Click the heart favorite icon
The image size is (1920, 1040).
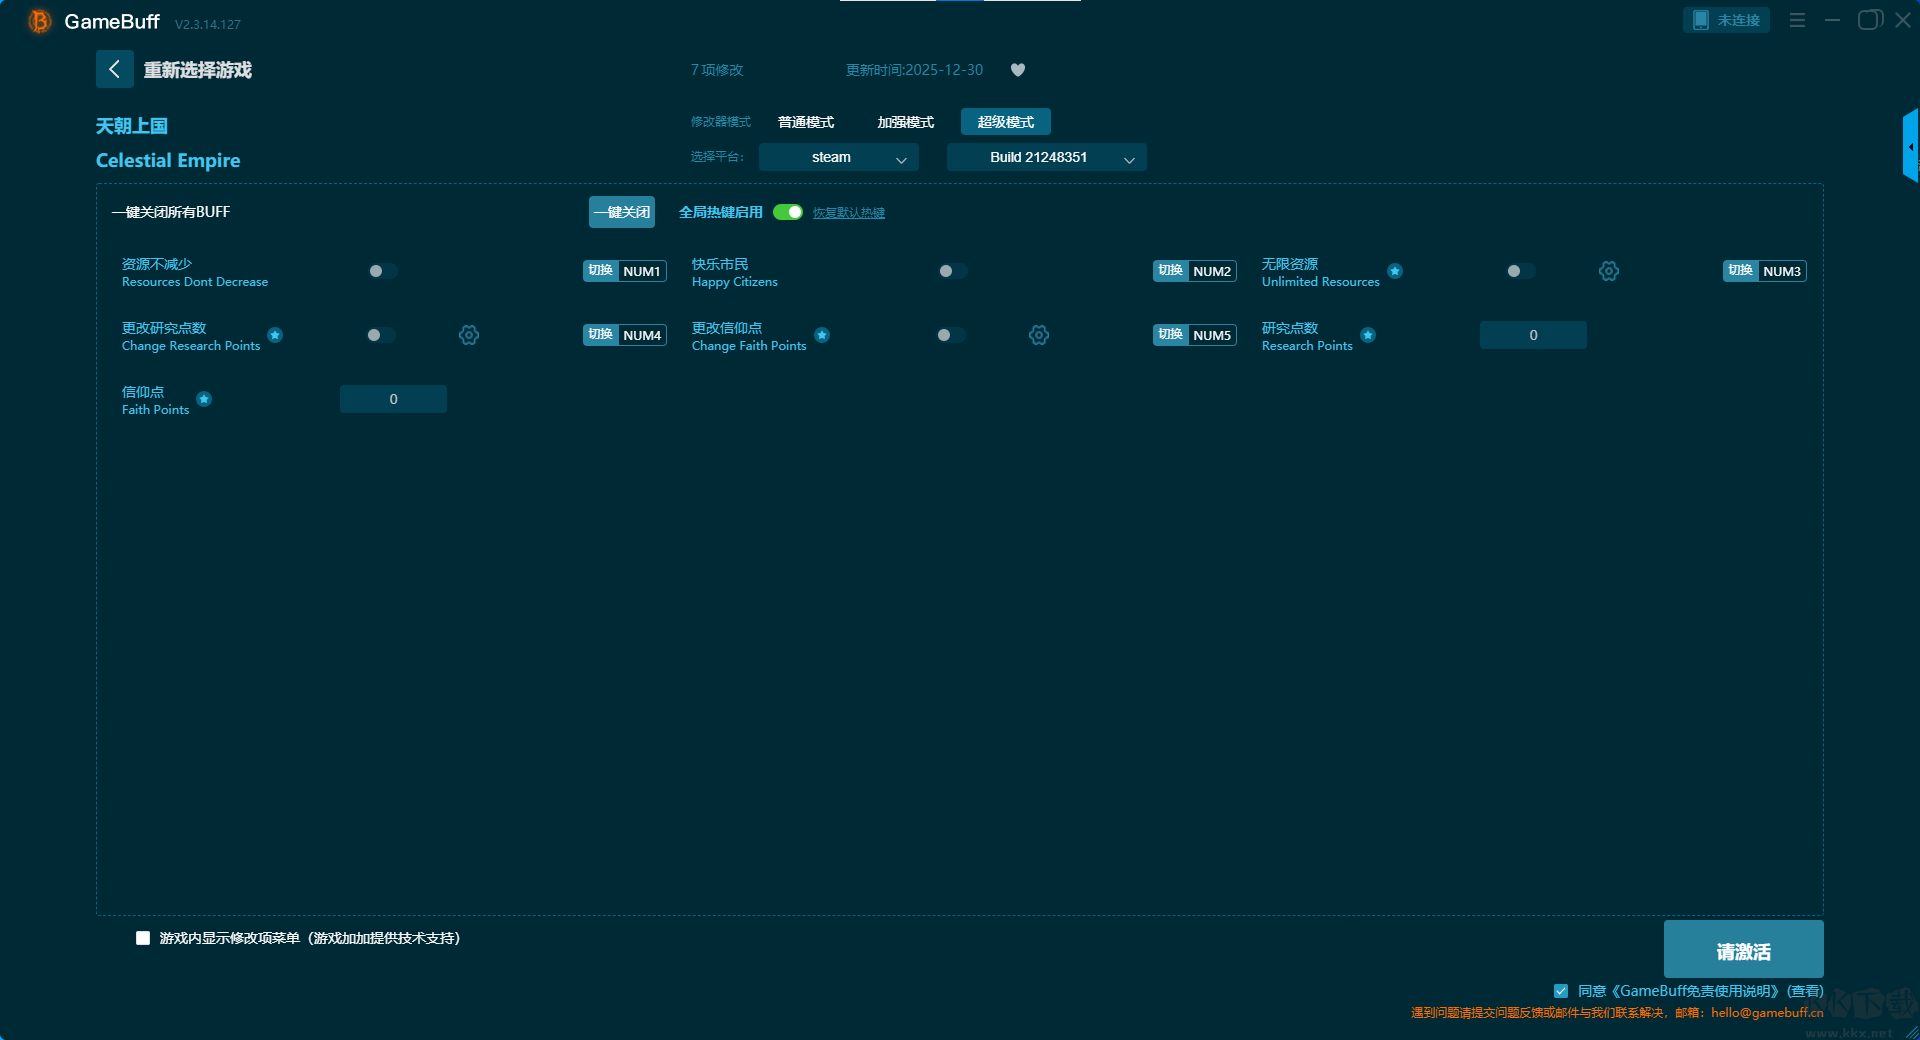pos(1017,70)
